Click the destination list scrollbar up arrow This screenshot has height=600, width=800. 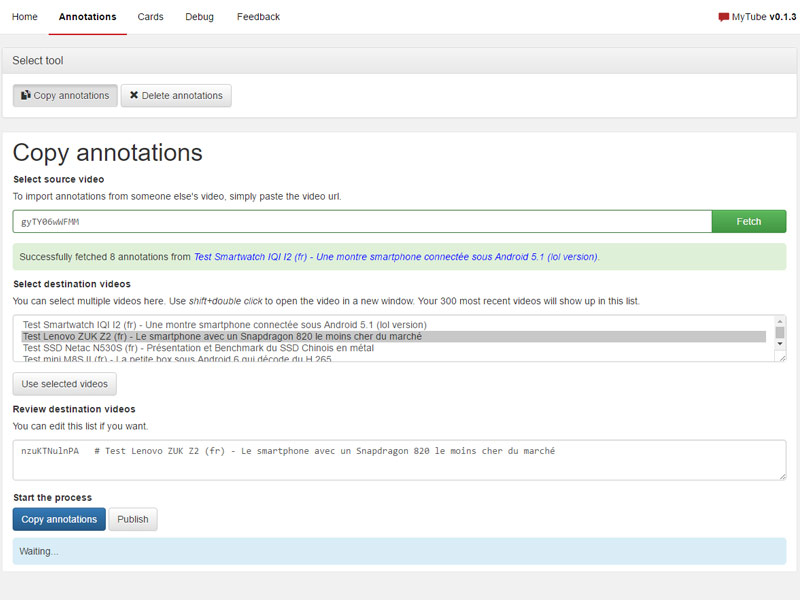780,321
